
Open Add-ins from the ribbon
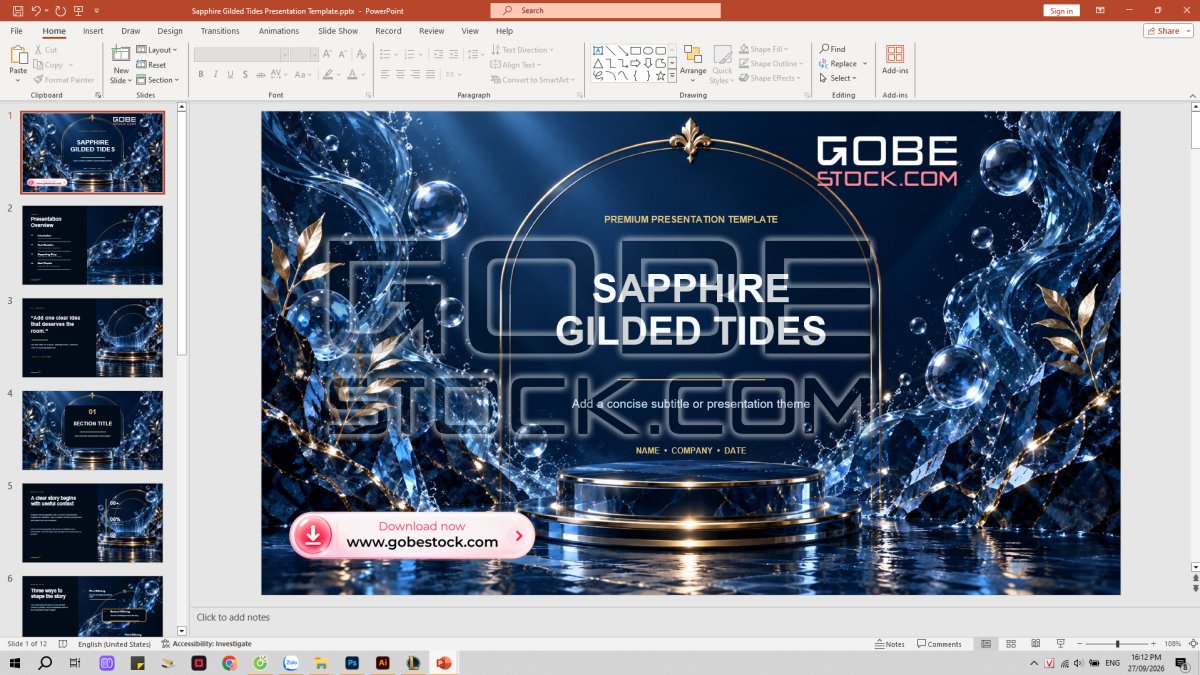[x=895, y=58]
